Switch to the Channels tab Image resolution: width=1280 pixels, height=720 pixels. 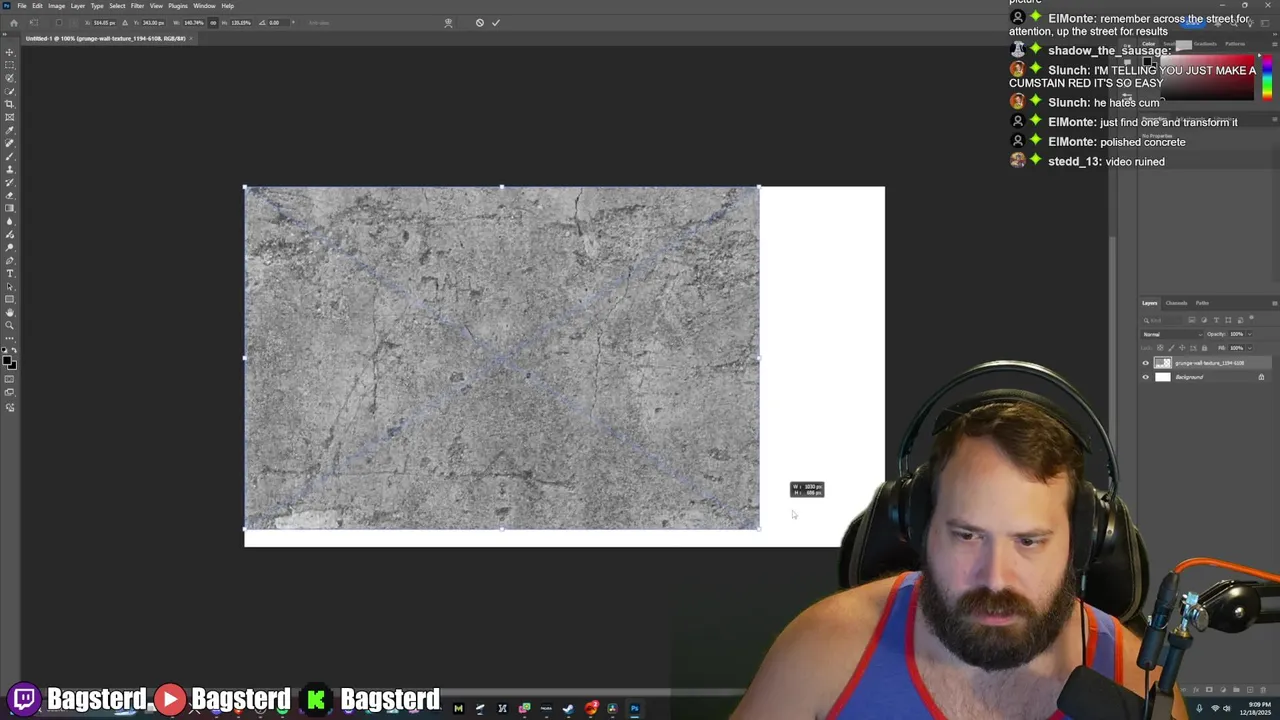click(1176, 303)
